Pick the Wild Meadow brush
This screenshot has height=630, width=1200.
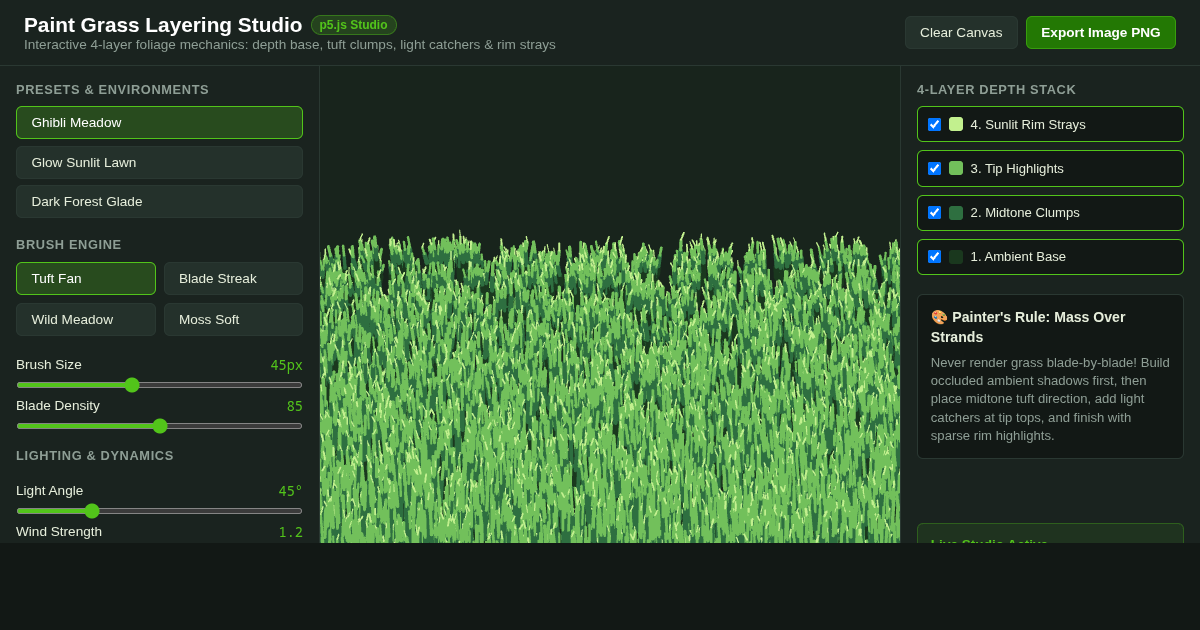[86, 319]
